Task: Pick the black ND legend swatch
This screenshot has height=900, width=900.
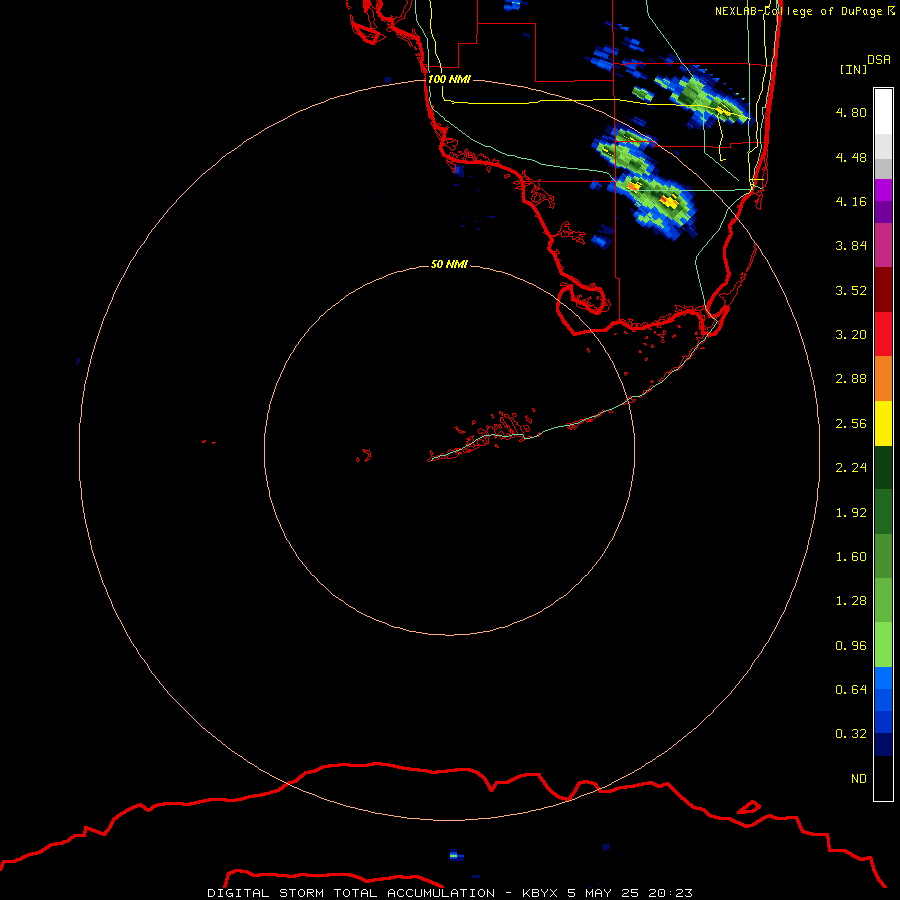Action: [883, 778]
